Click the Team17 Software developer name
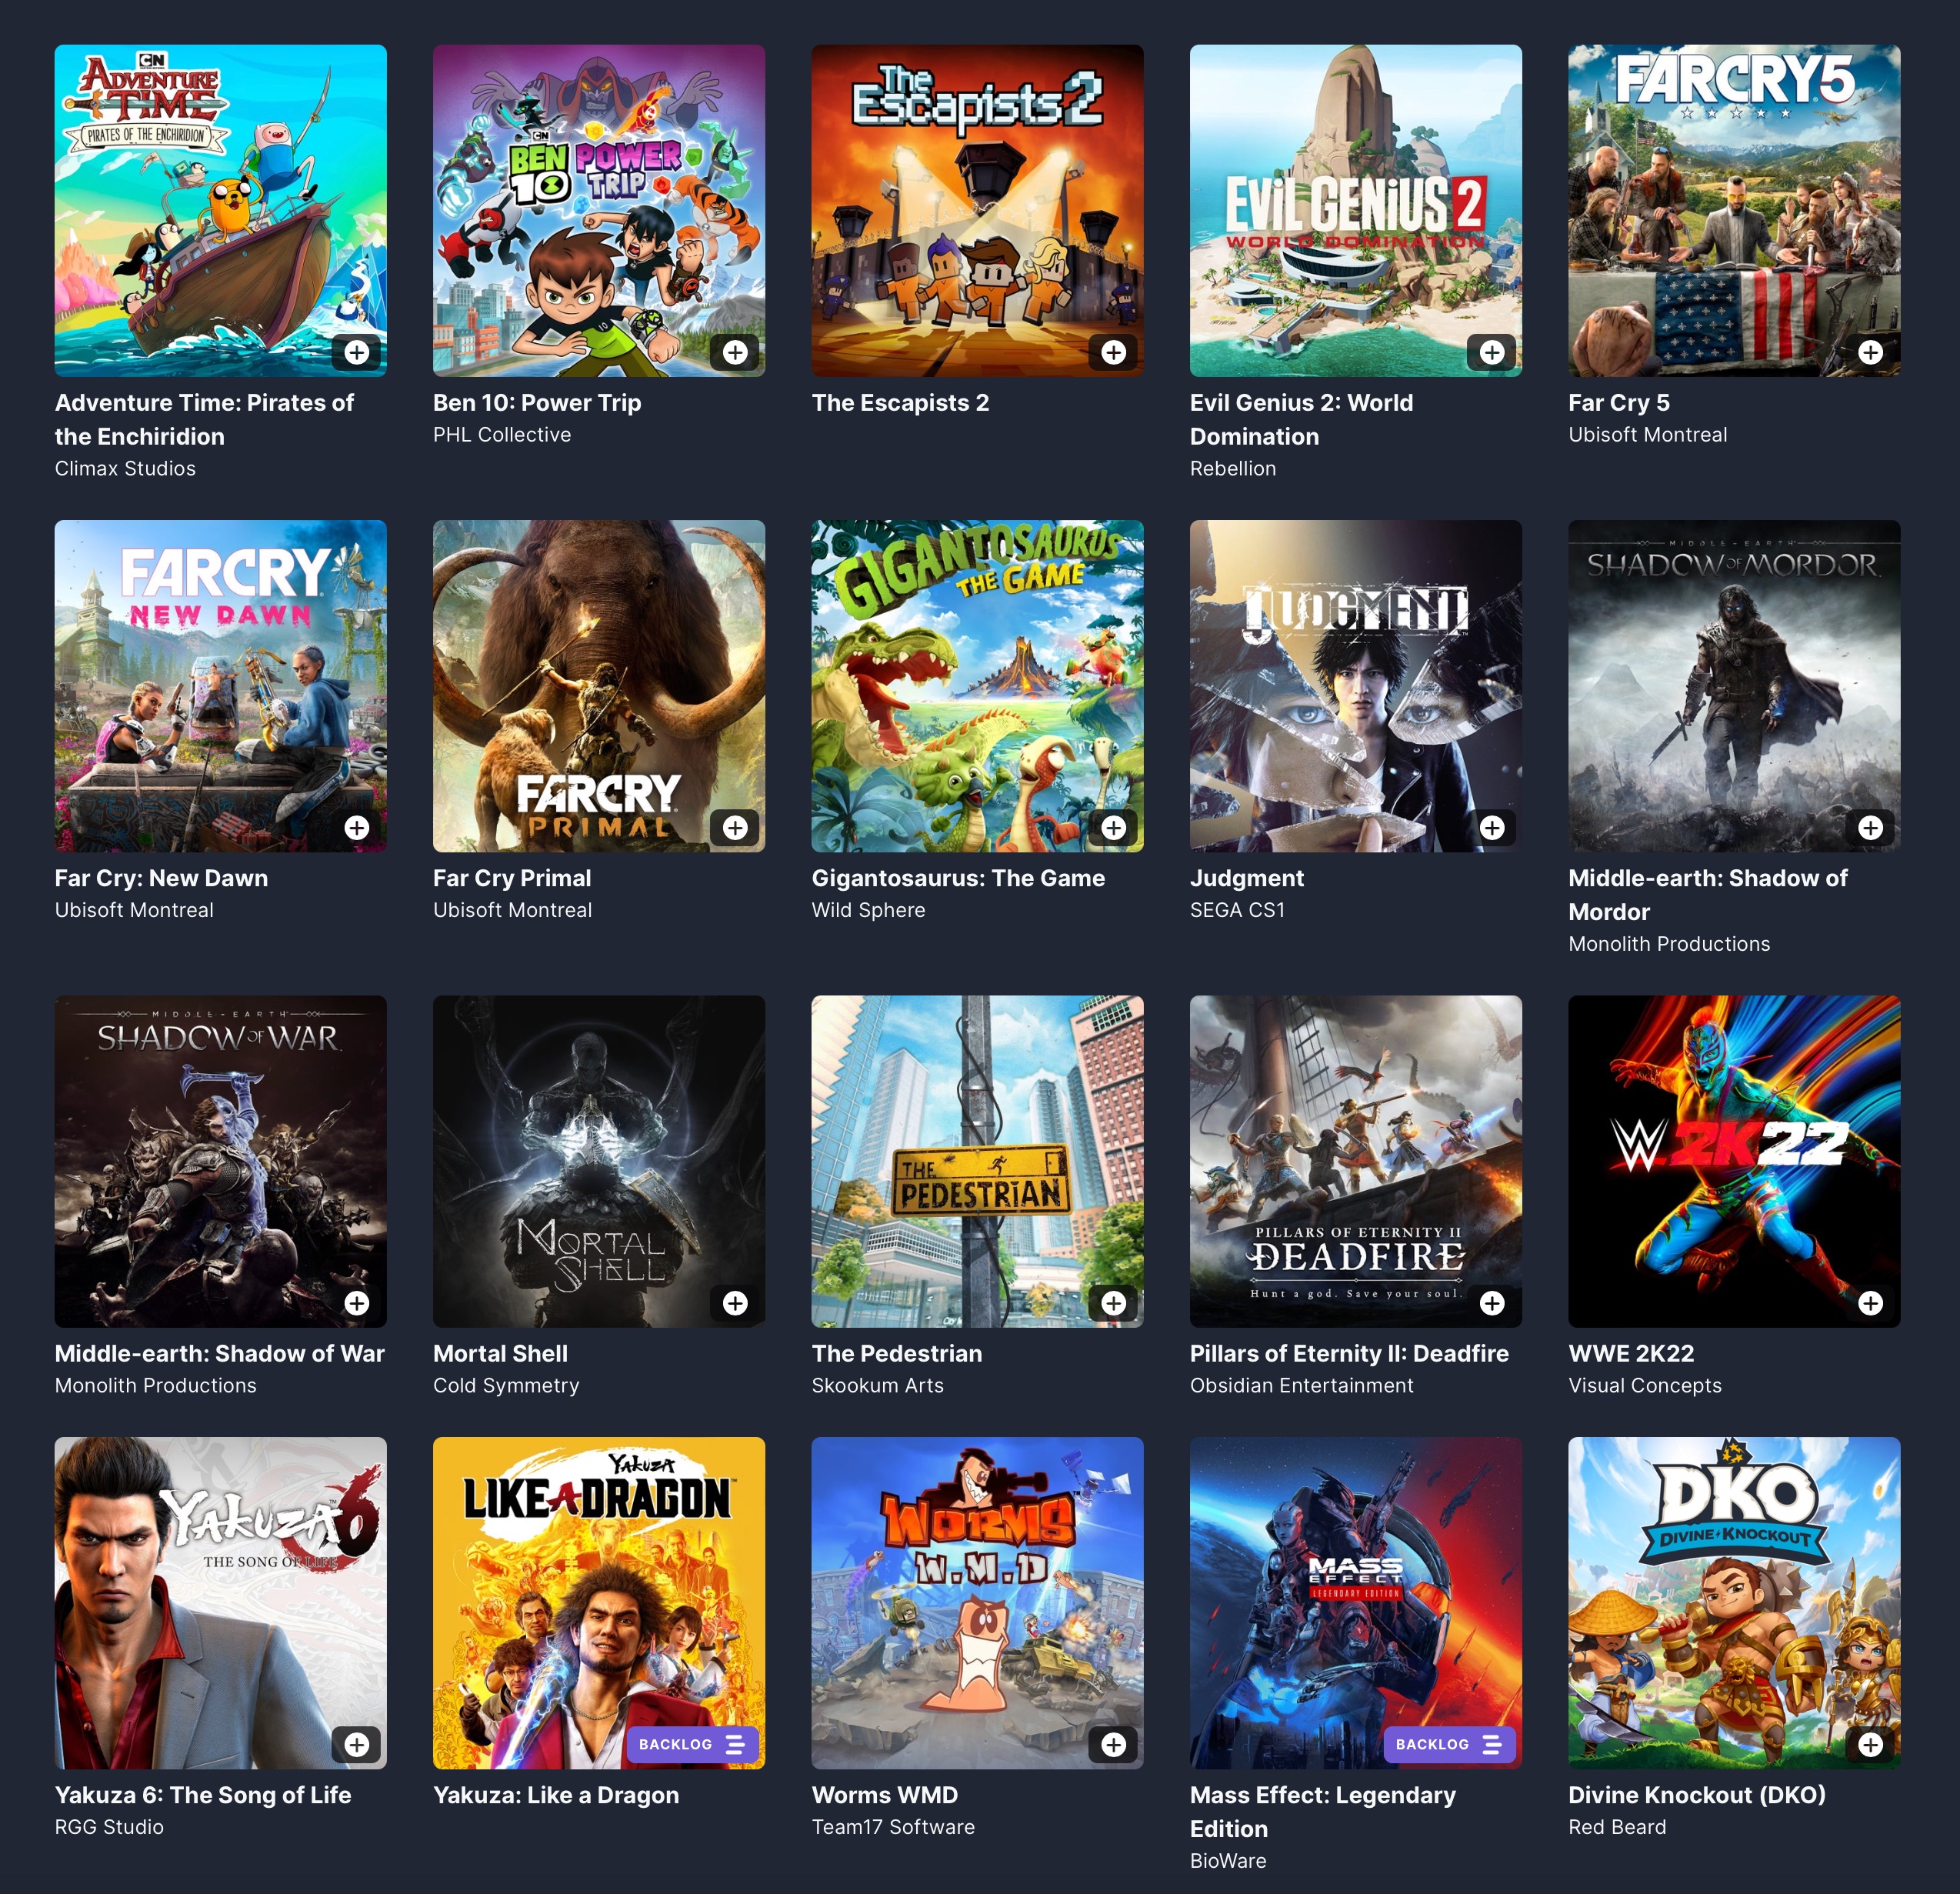Image resolution: width=1960 pixels, height=1894 pixels. click(x=893, y=1827)
